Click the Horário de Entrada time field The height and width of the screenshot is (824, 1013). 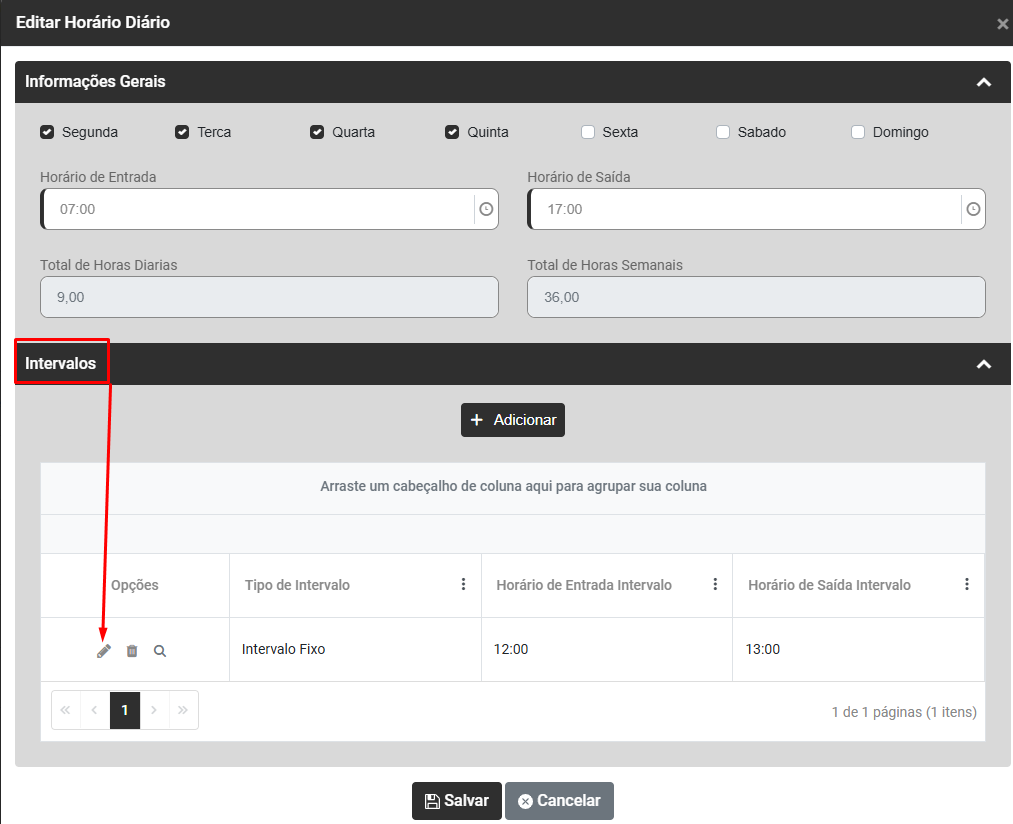click(x=260, y=210)
